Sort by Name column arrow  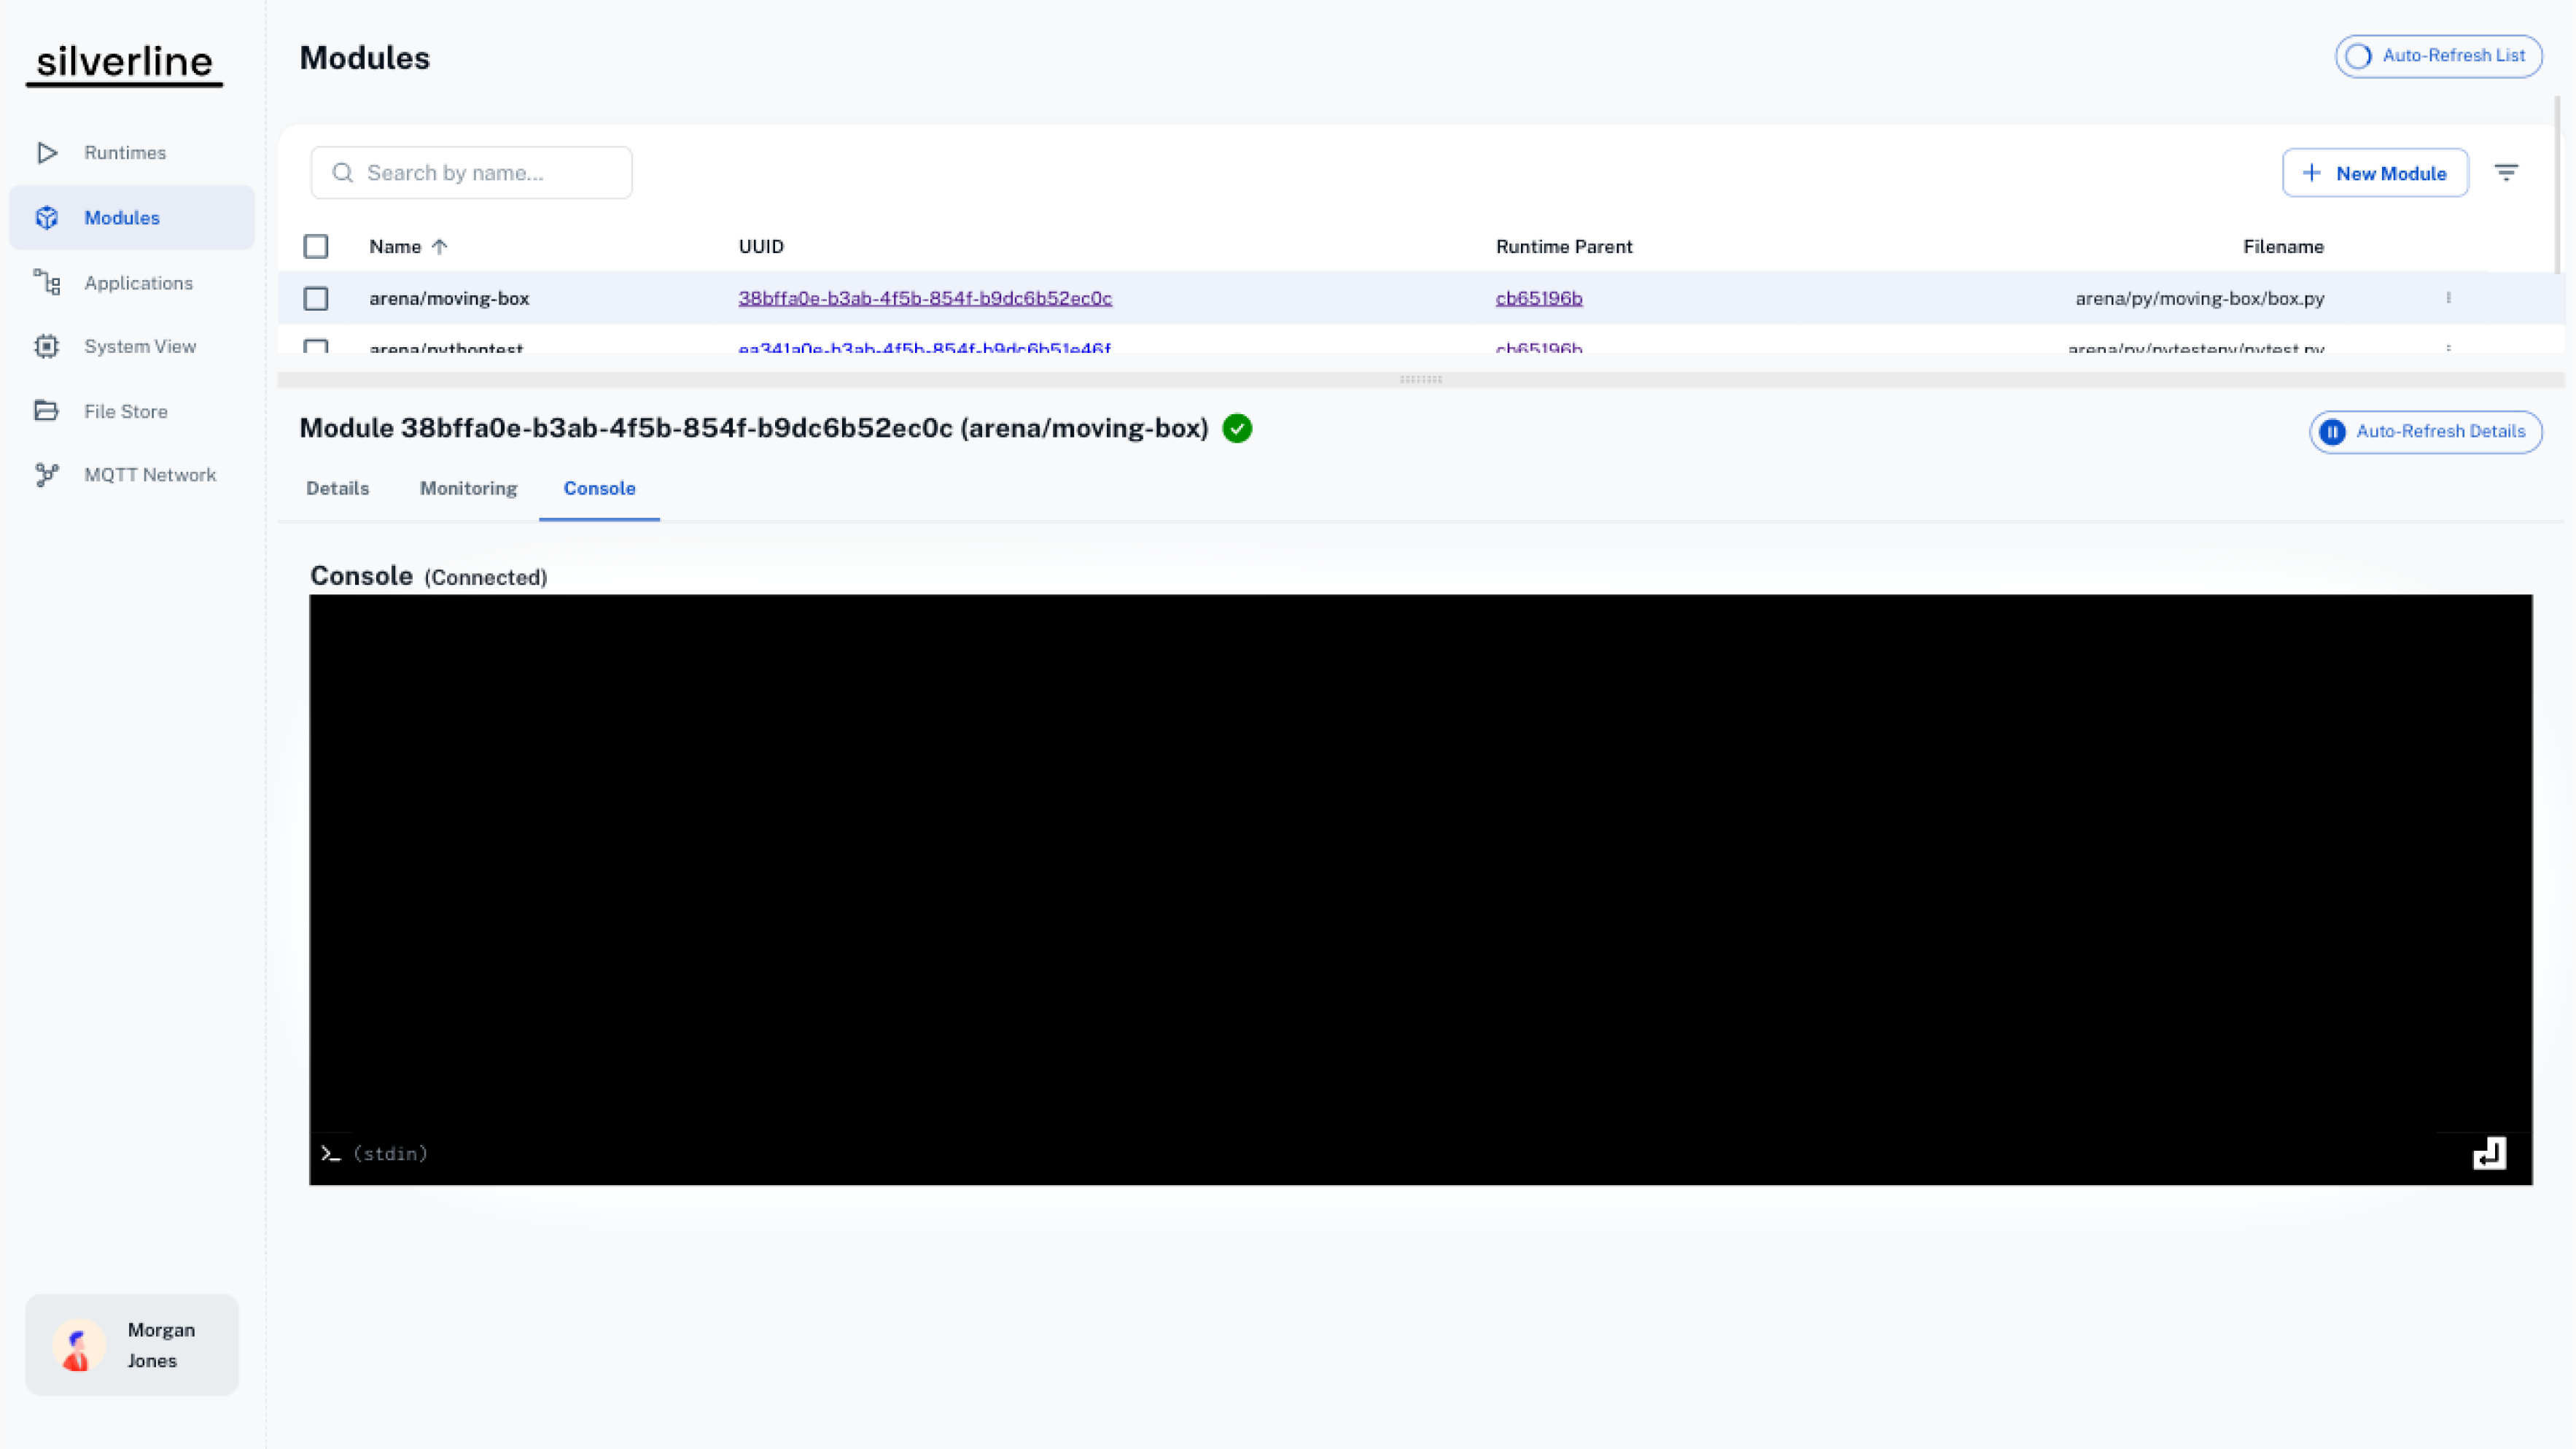pyautogui.click(x=439, y=246)
